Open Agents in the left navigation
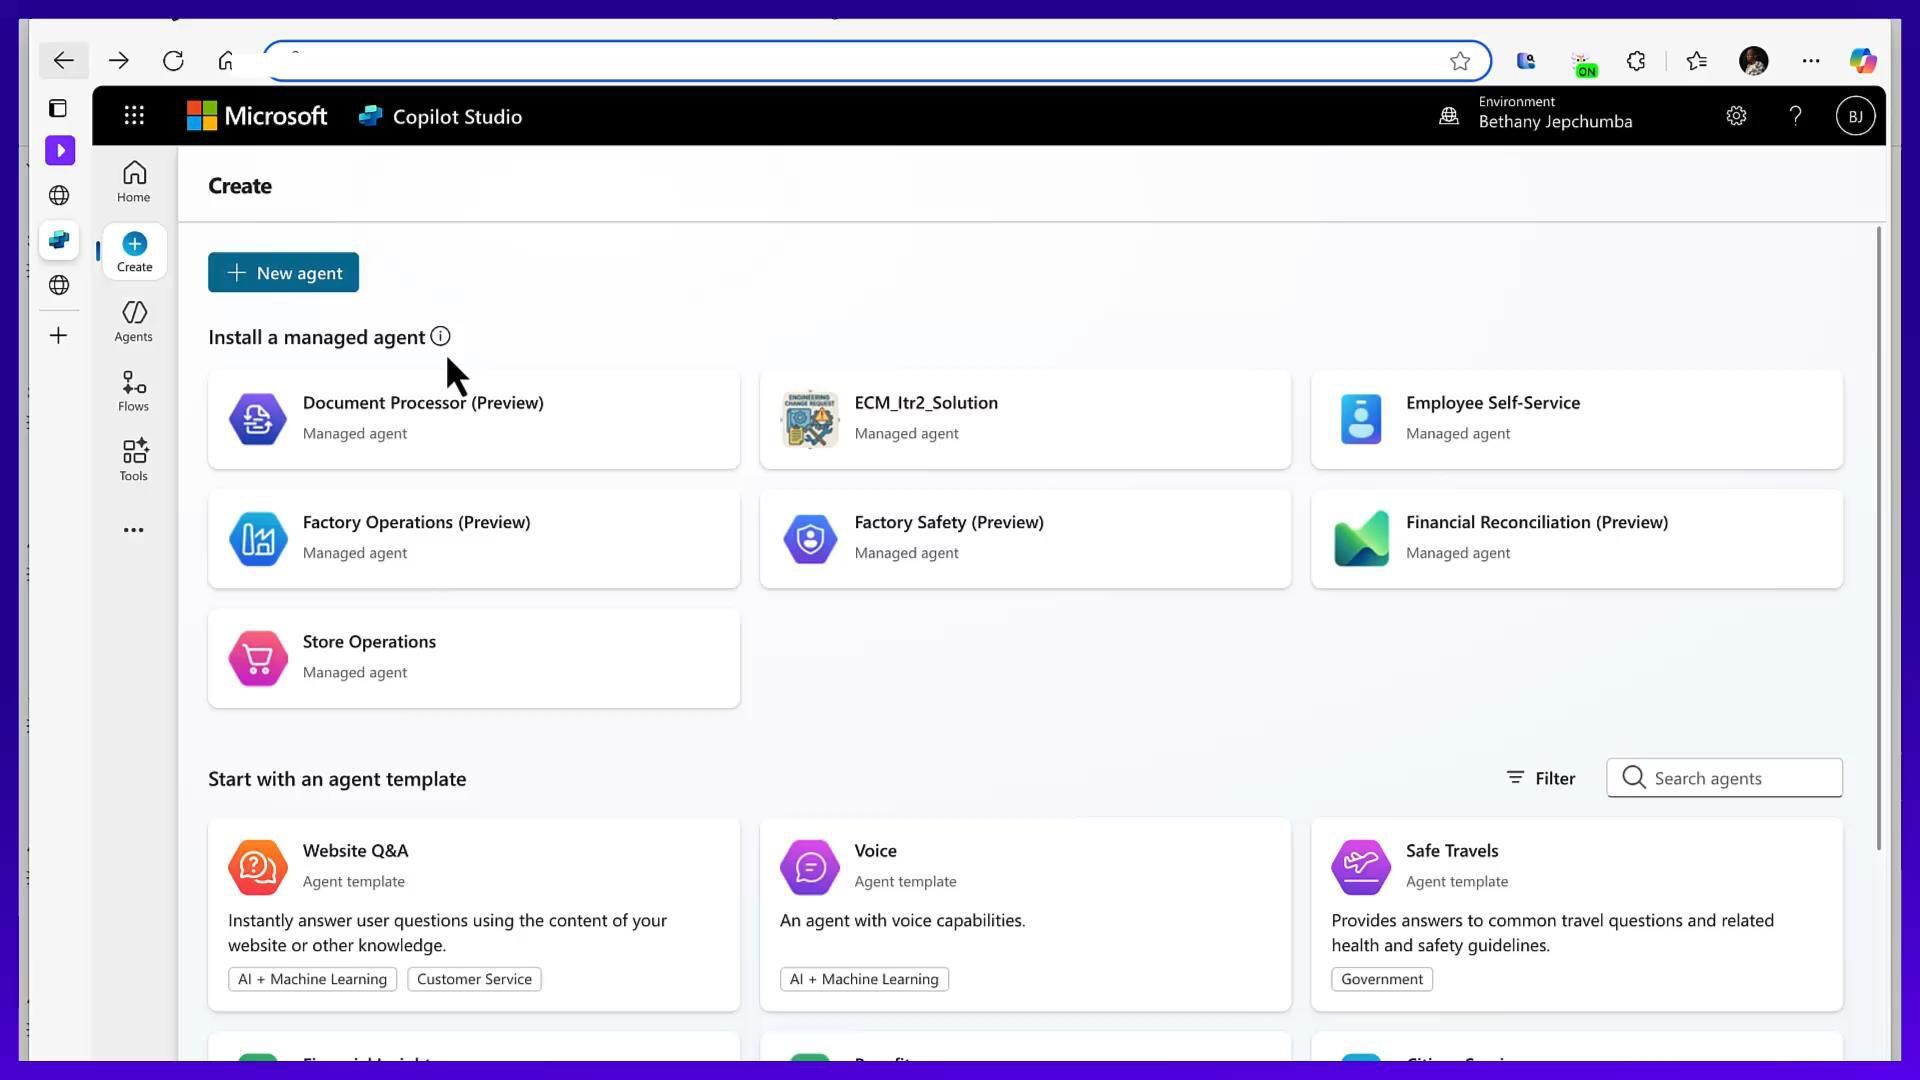Screen dimensions: 1920x1080 [134, 321]
